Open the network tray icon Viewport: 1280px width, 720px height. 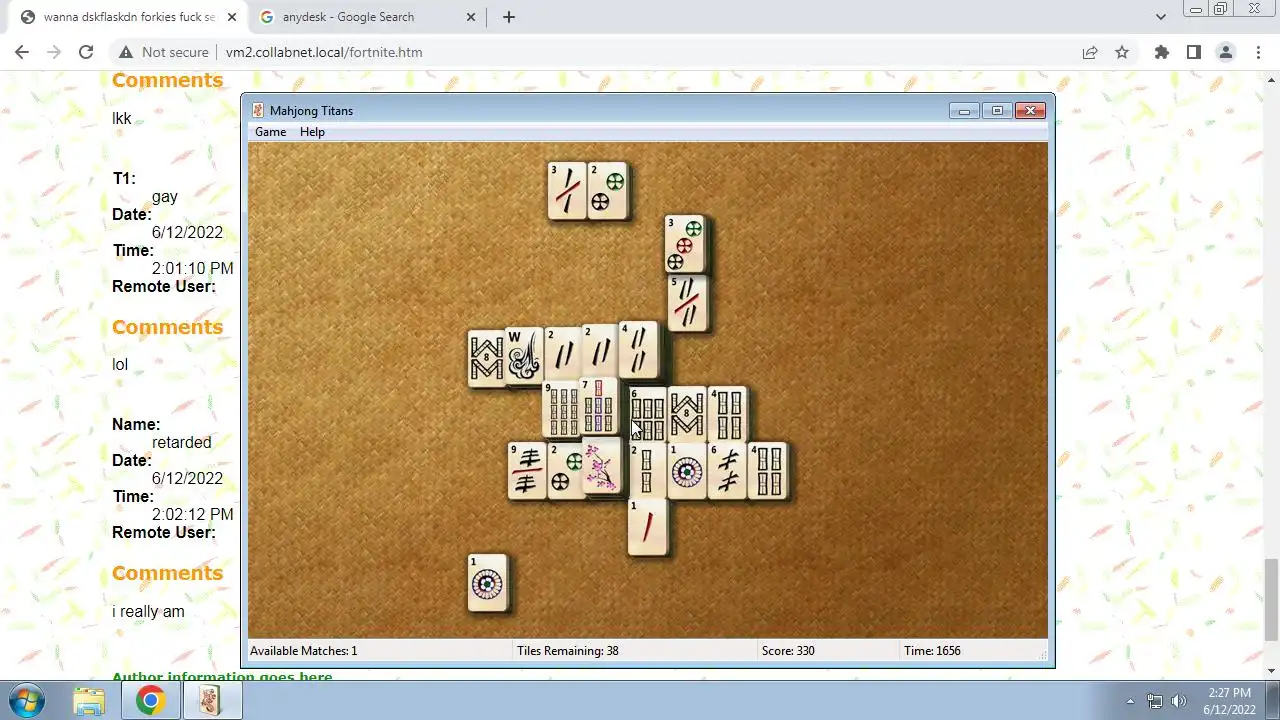[1155, 701]
